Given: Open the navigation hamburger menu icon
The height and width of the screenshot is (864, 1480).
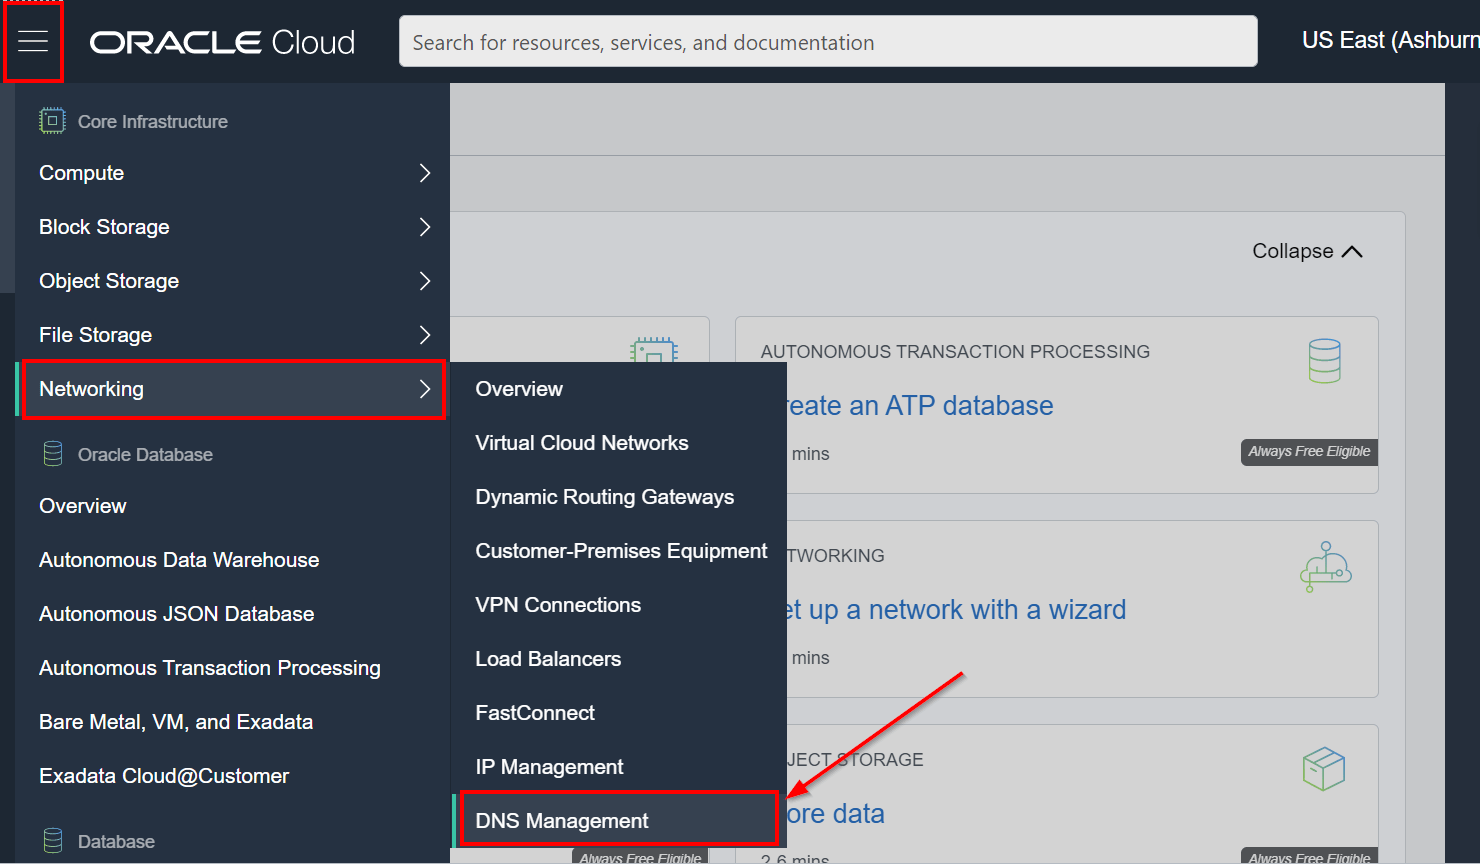Looking at the screenshot, I should (33, 40).
